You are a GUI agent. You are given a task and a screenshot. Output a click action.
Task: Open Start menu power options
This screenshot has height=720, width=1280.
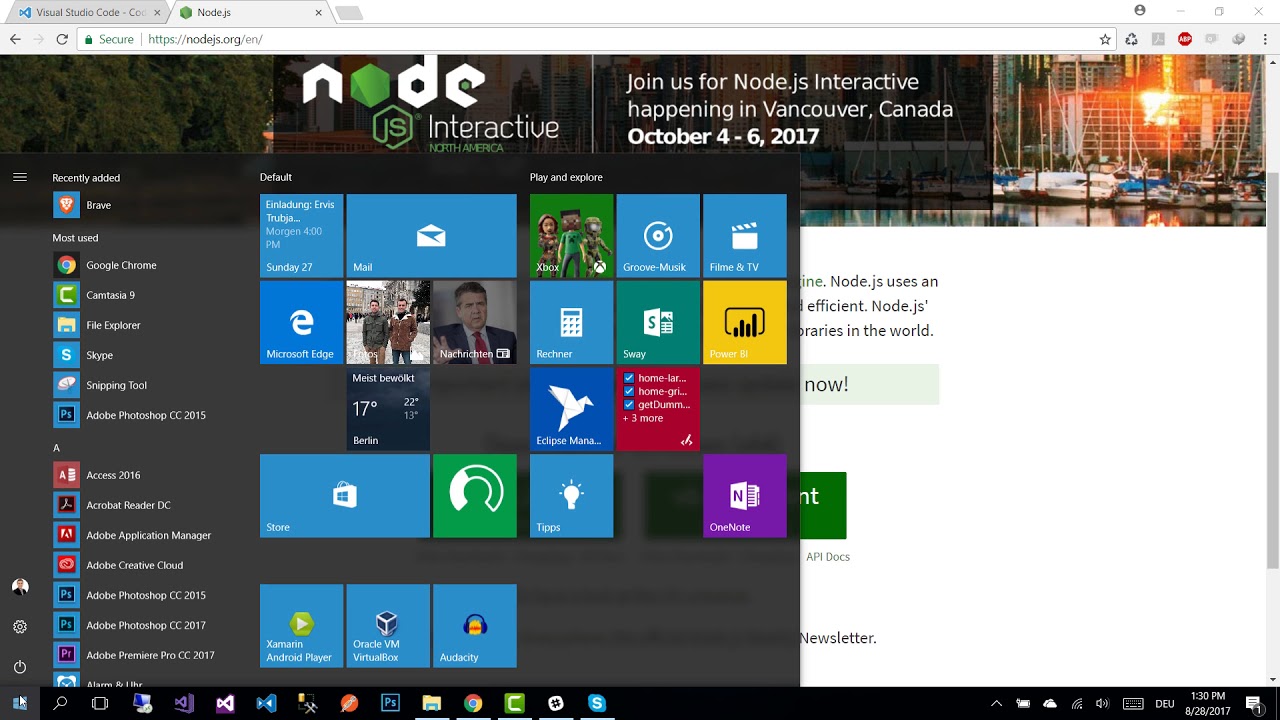[20, 667]
